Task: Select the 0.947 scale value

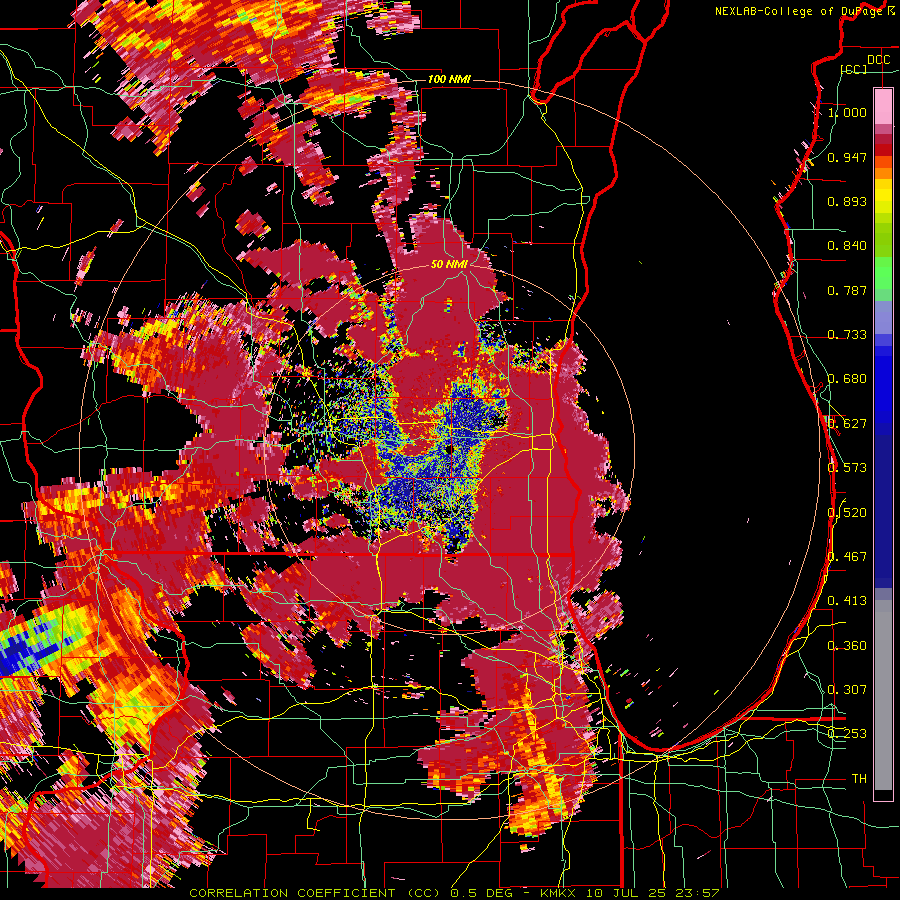Action: 847,157
